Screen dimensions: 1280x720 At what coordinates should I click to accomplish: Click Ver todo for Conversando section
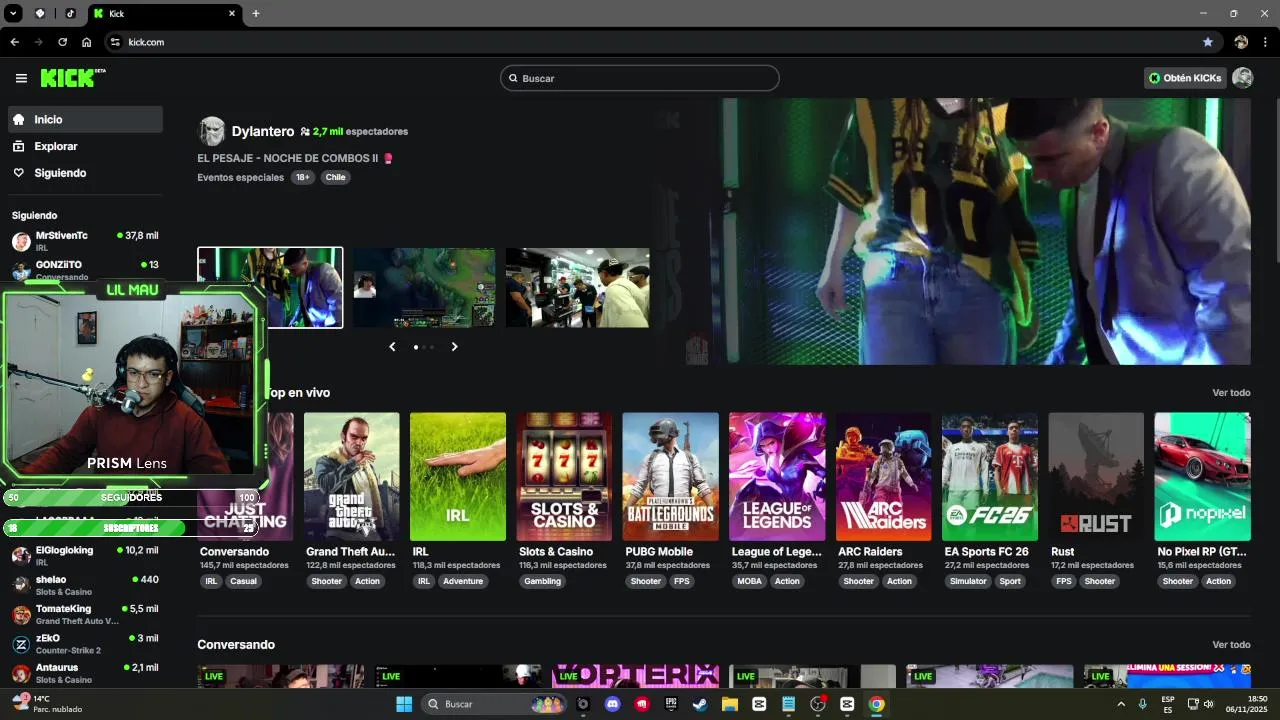coord(1231,645)
